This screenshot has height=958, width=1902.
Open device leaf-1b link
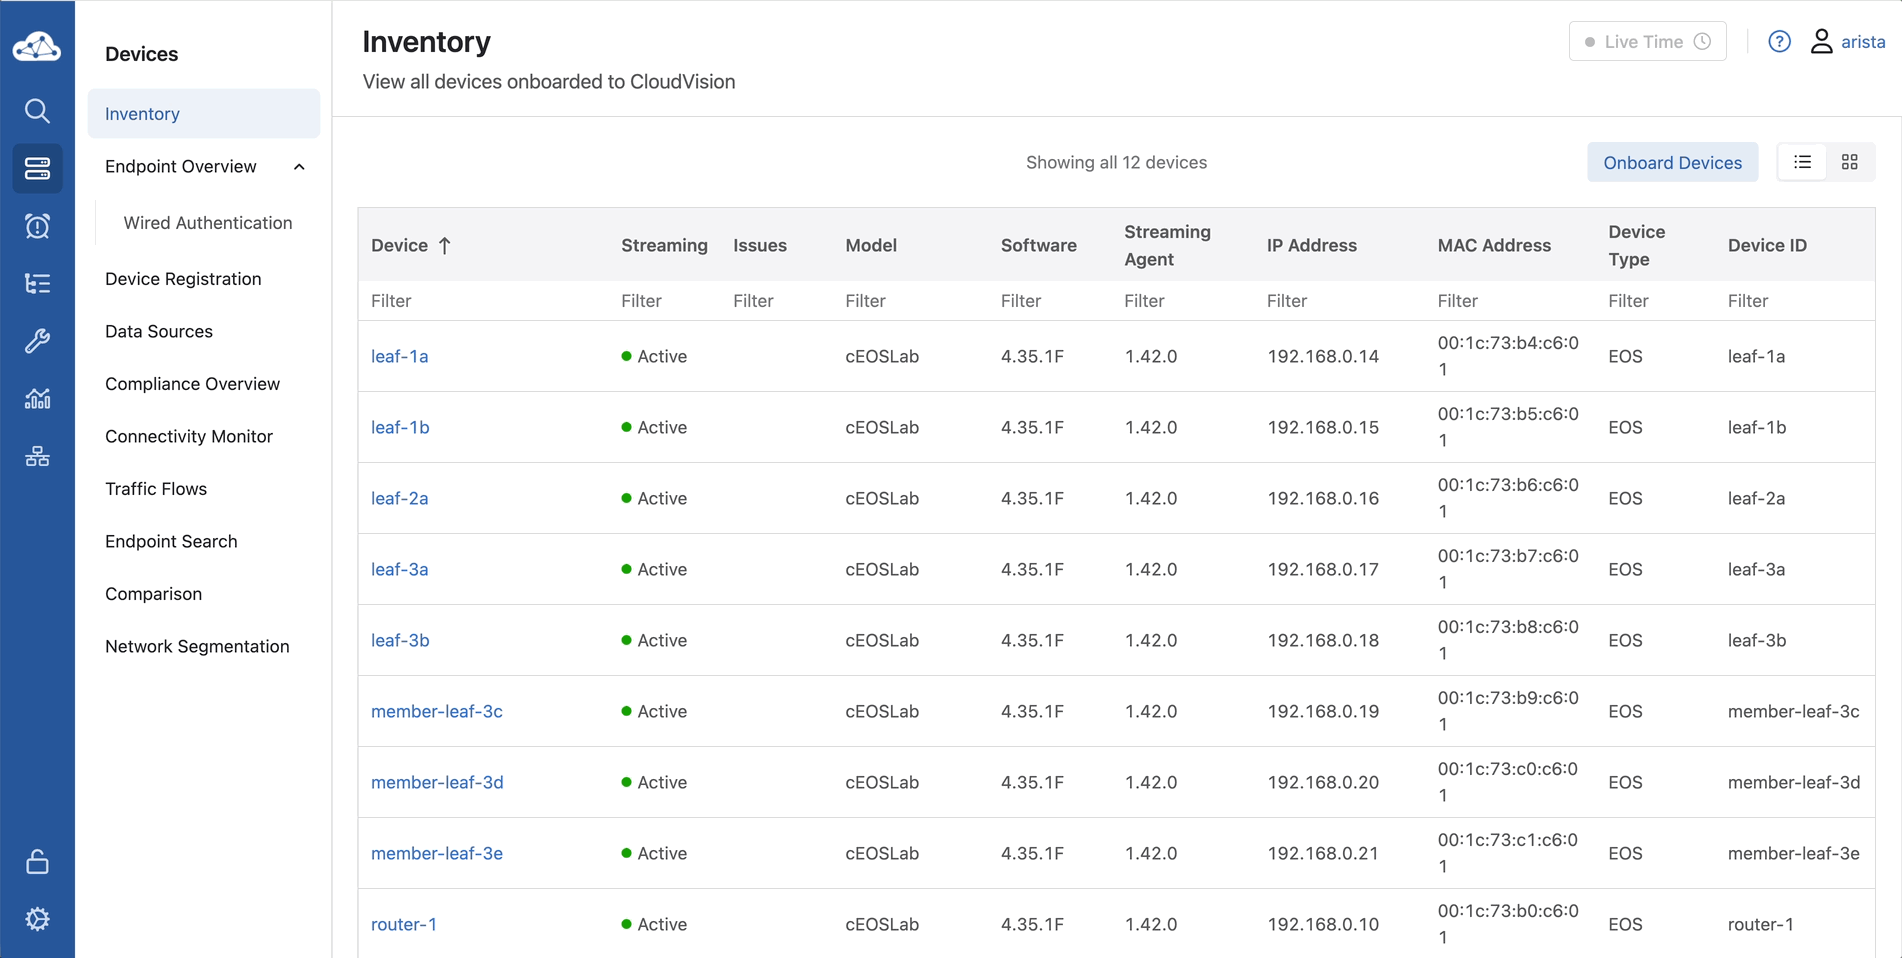(x=400, y=428)
